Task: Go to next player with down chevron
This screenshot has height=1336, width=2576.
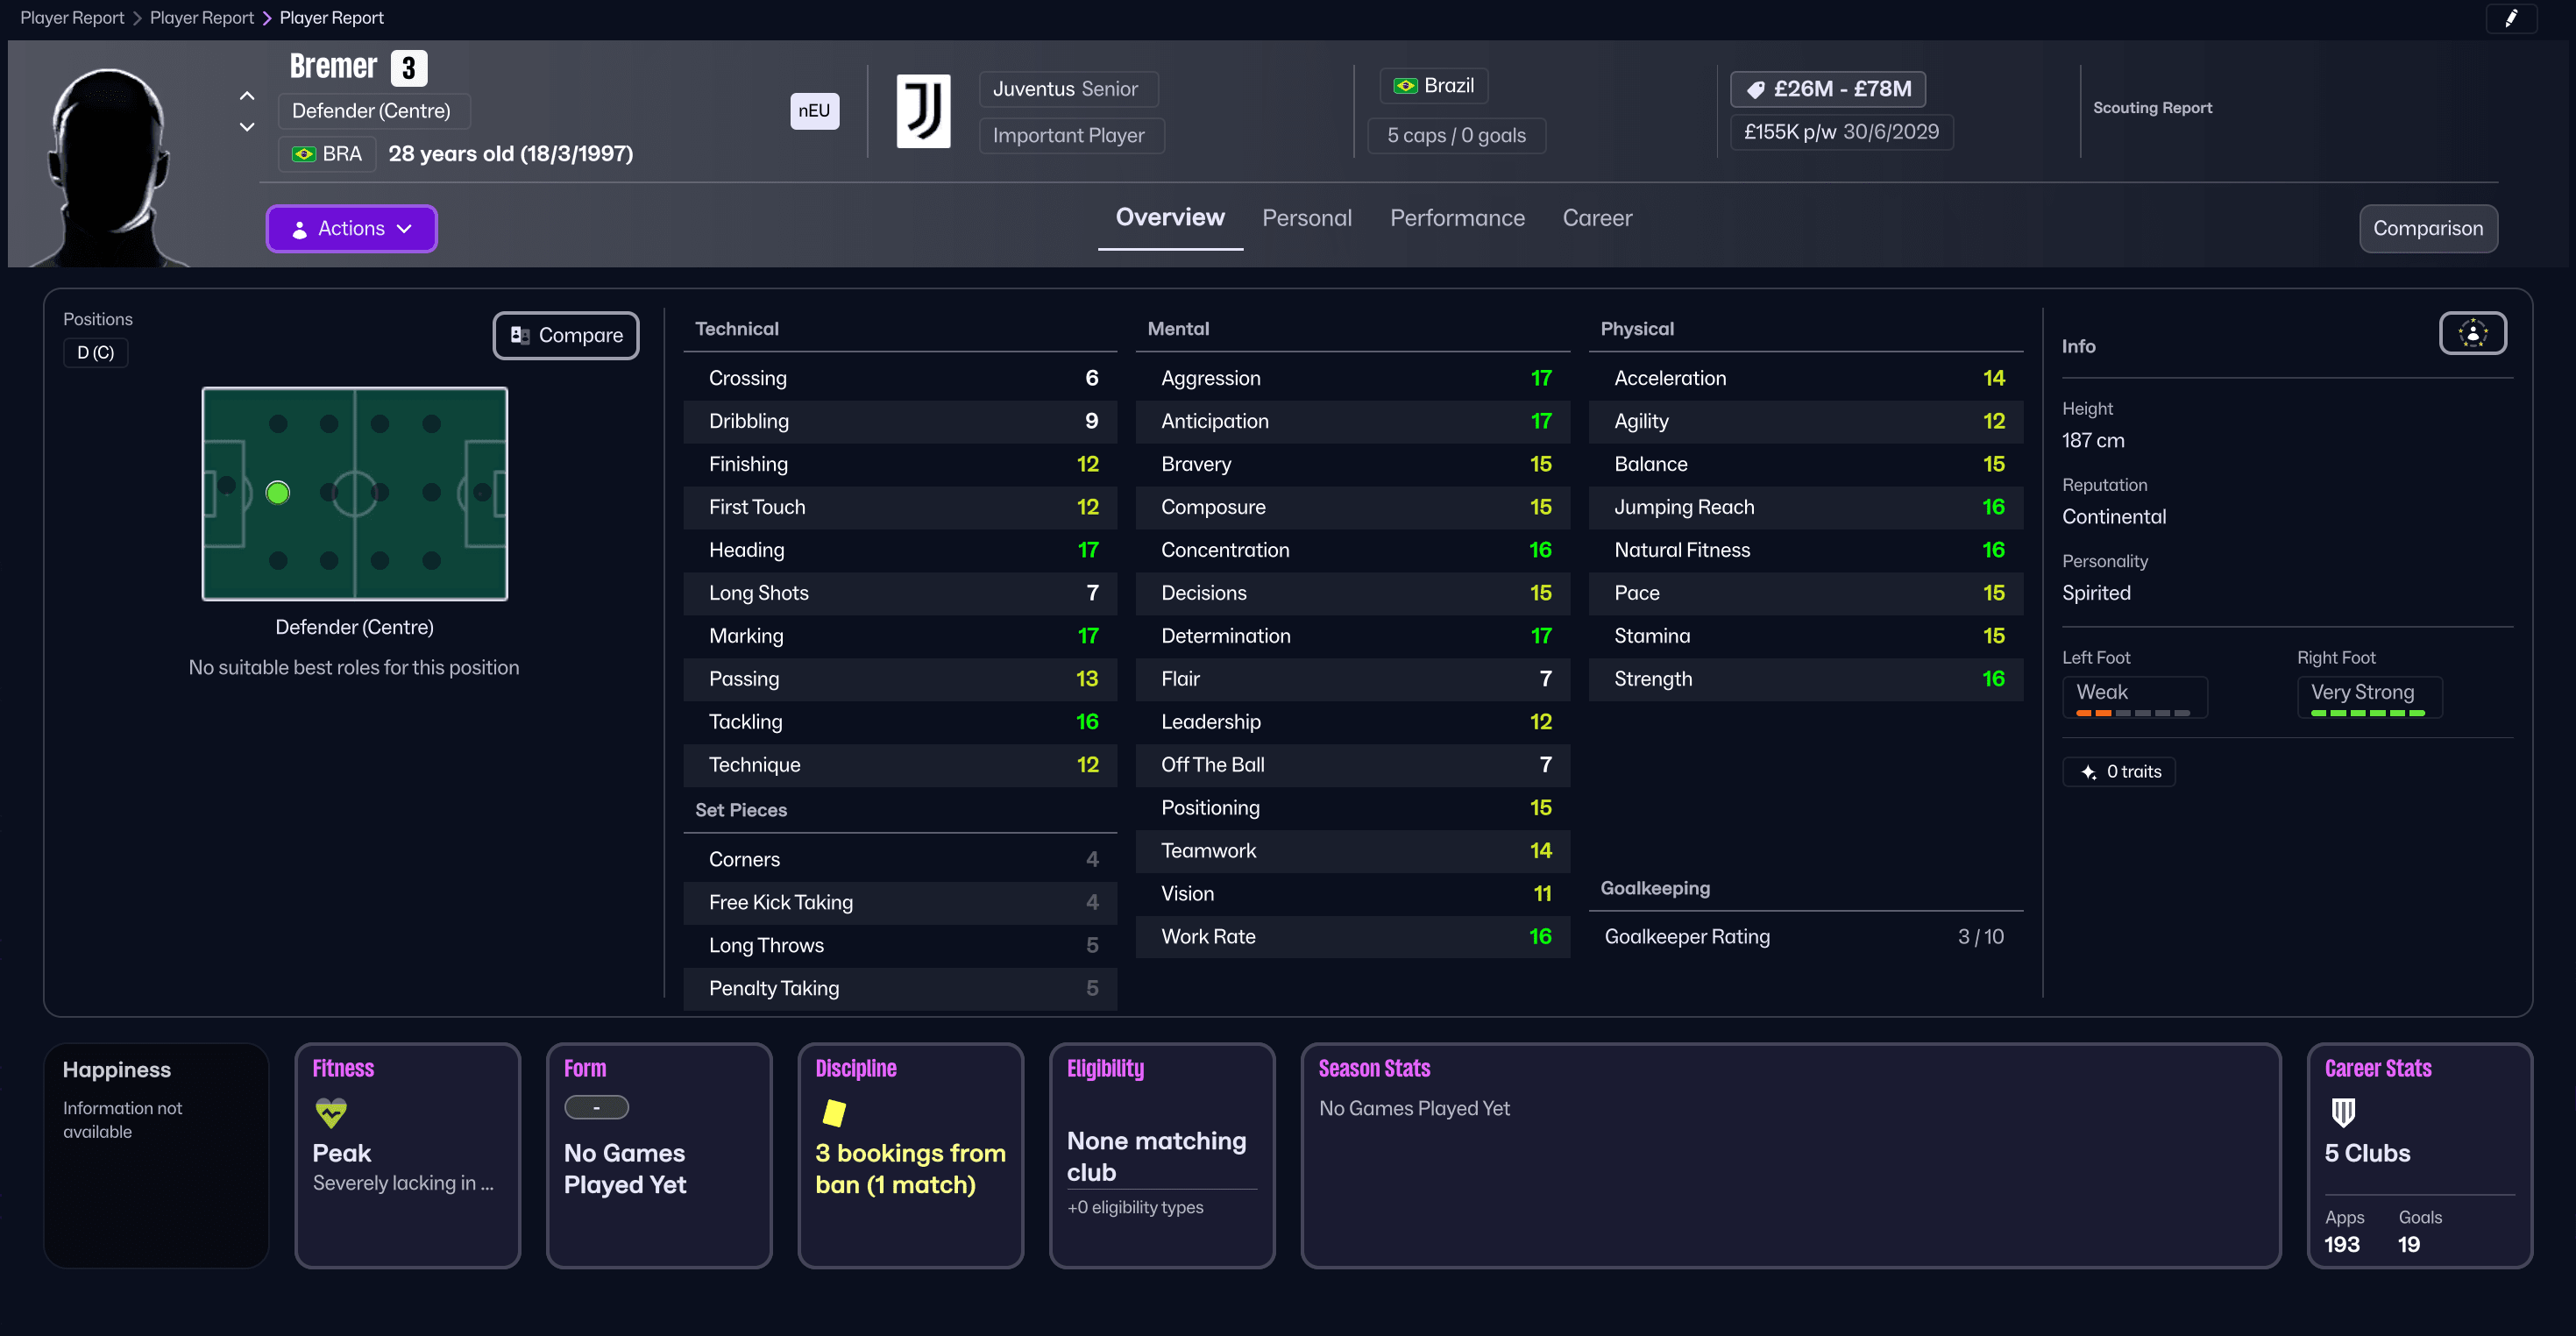Action: tap(247, 127)
